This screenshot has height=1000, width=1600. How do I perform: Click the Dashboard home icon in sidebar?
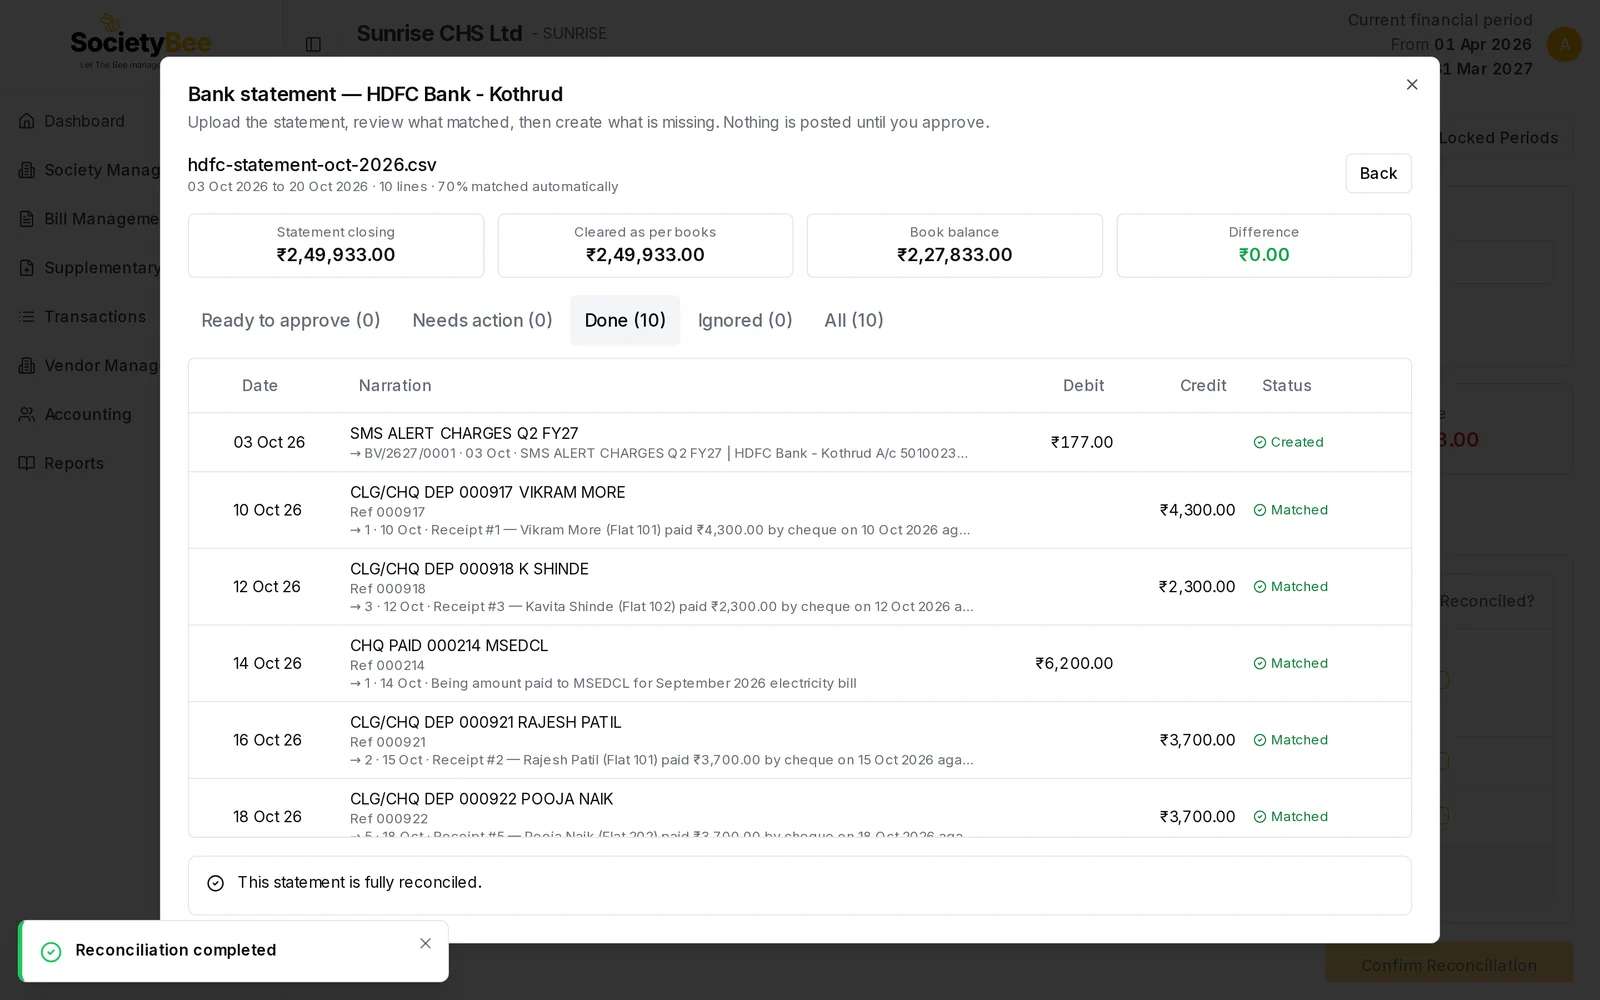click(27, 121)
